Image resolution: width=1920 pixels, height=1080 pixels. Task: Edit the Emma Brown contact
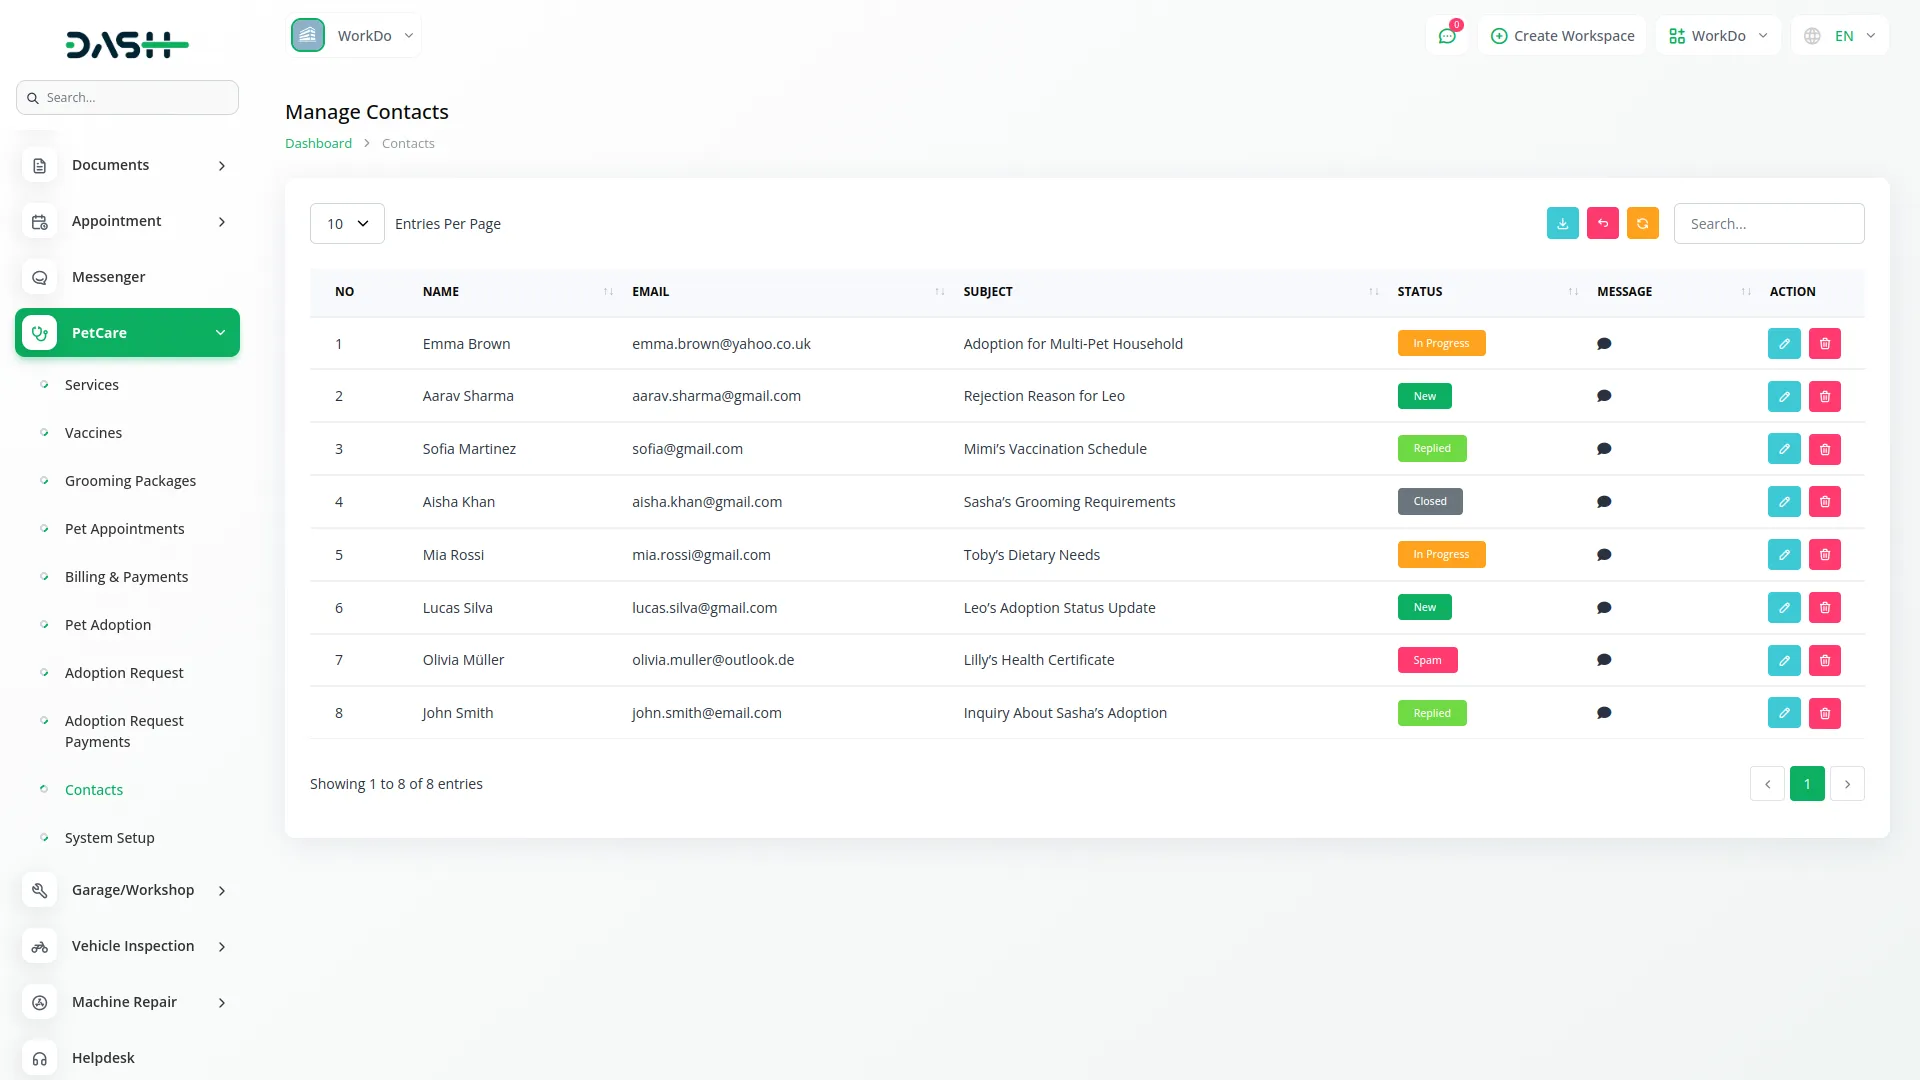pos(1783,343)
